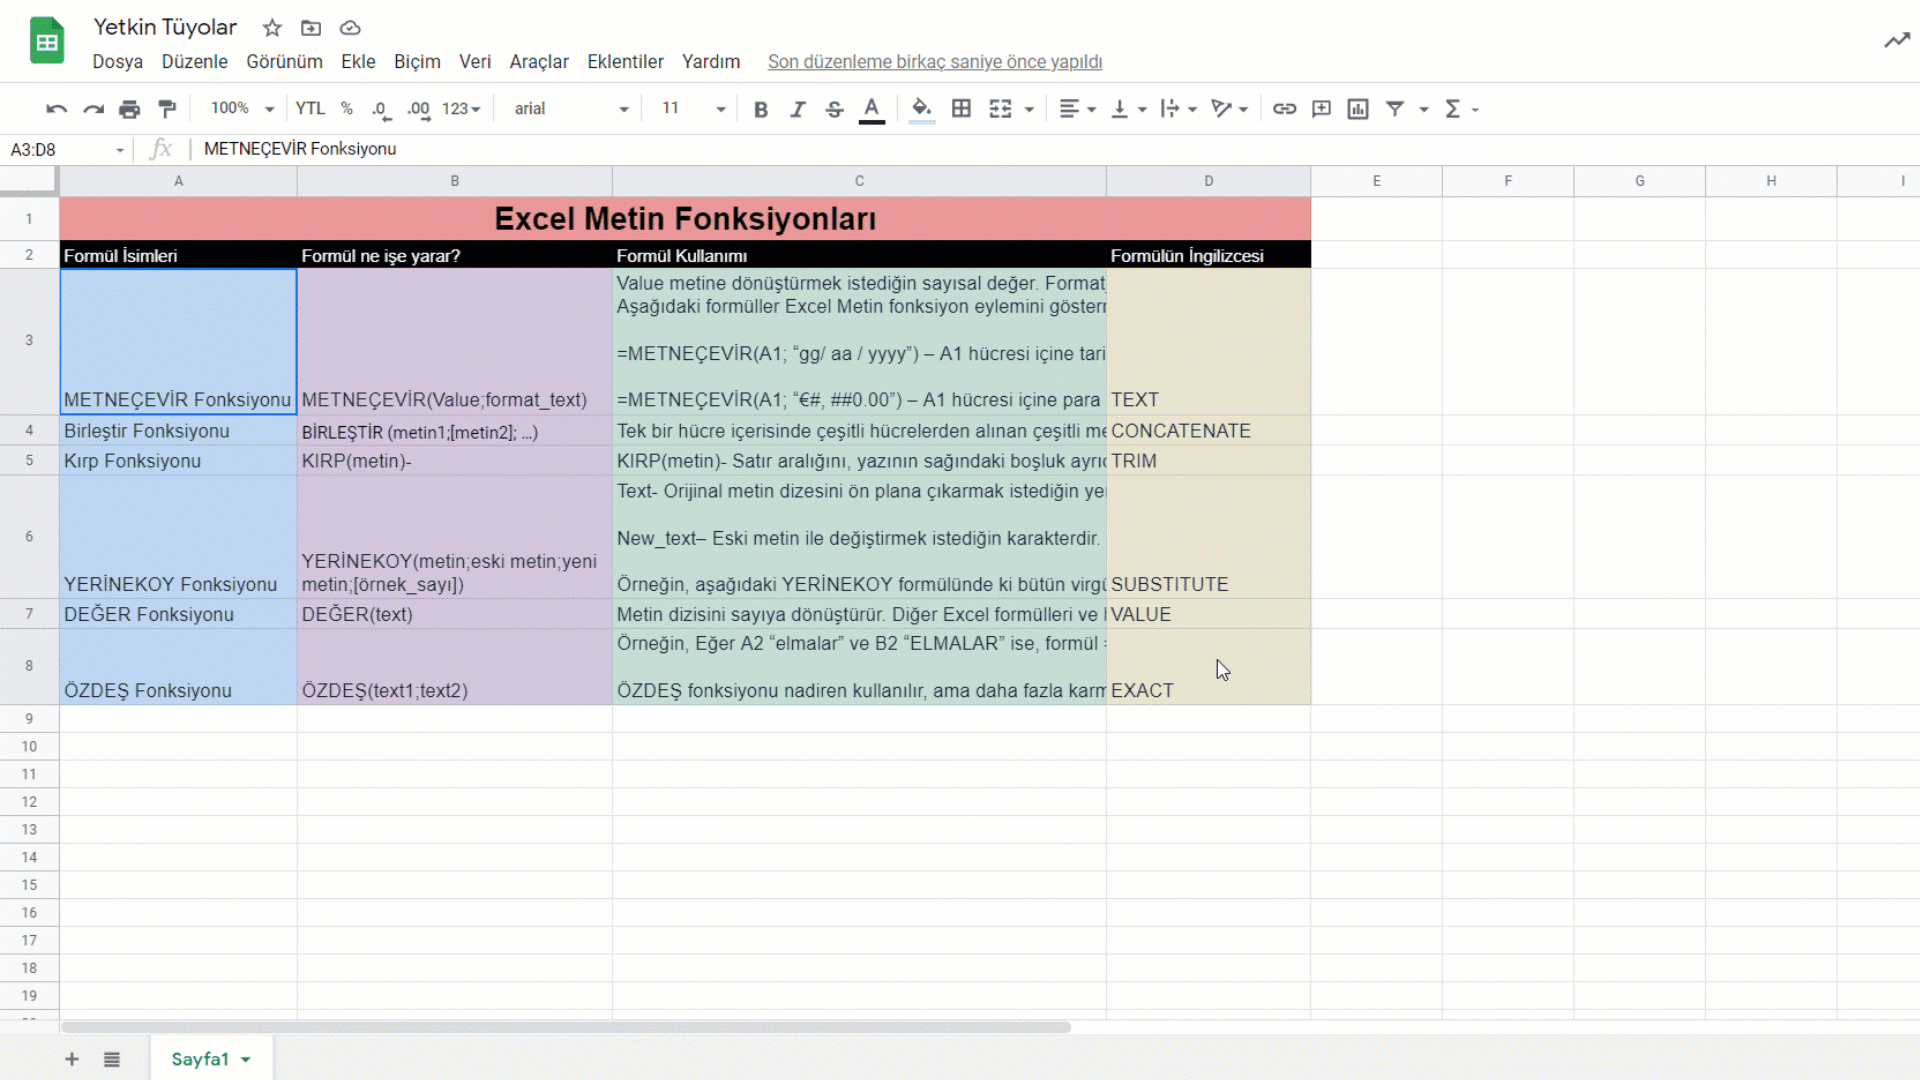Image resolution: width=1920 pixels, height=1080 pixels.
Task: Open the Veri menu
Action: [474, 61]
